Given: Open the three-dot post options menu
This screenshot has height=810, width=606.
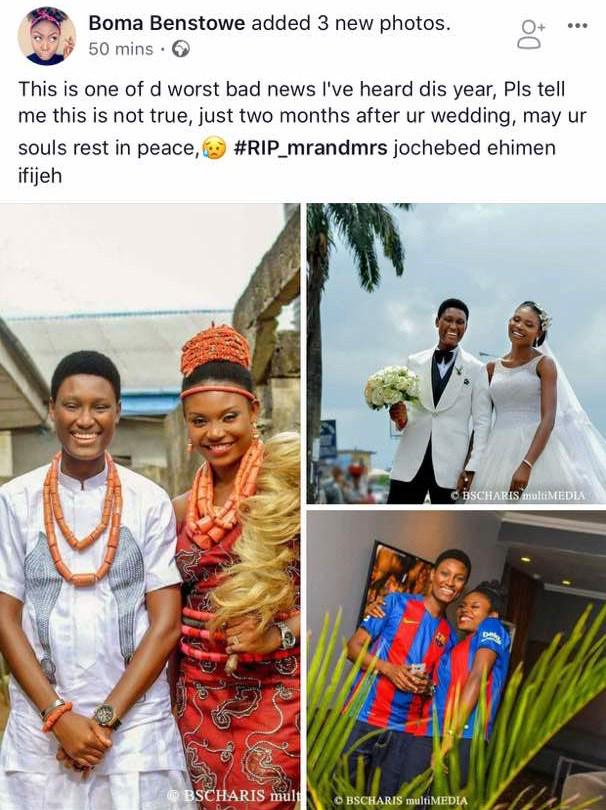Looking at the screenshot, I should point(577,25).
